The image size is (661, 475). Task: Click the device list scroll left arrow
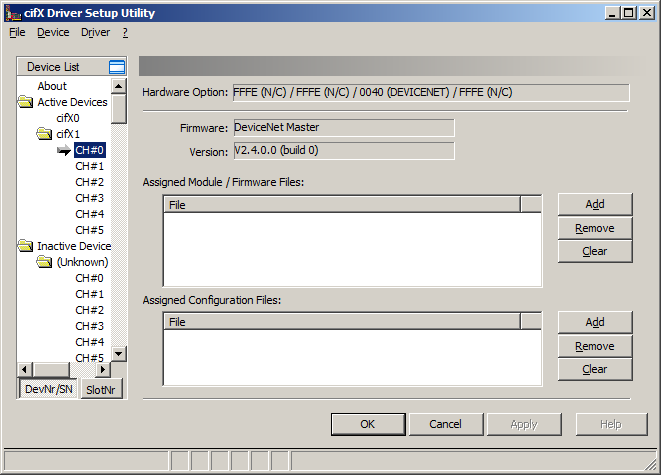[24, 370]
